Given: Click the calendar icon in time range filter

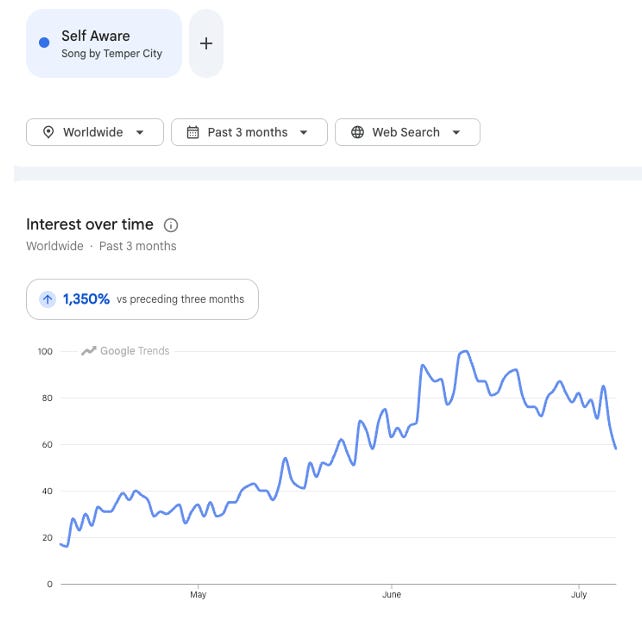Looking at the screenshot, I should tap(193, 132).
